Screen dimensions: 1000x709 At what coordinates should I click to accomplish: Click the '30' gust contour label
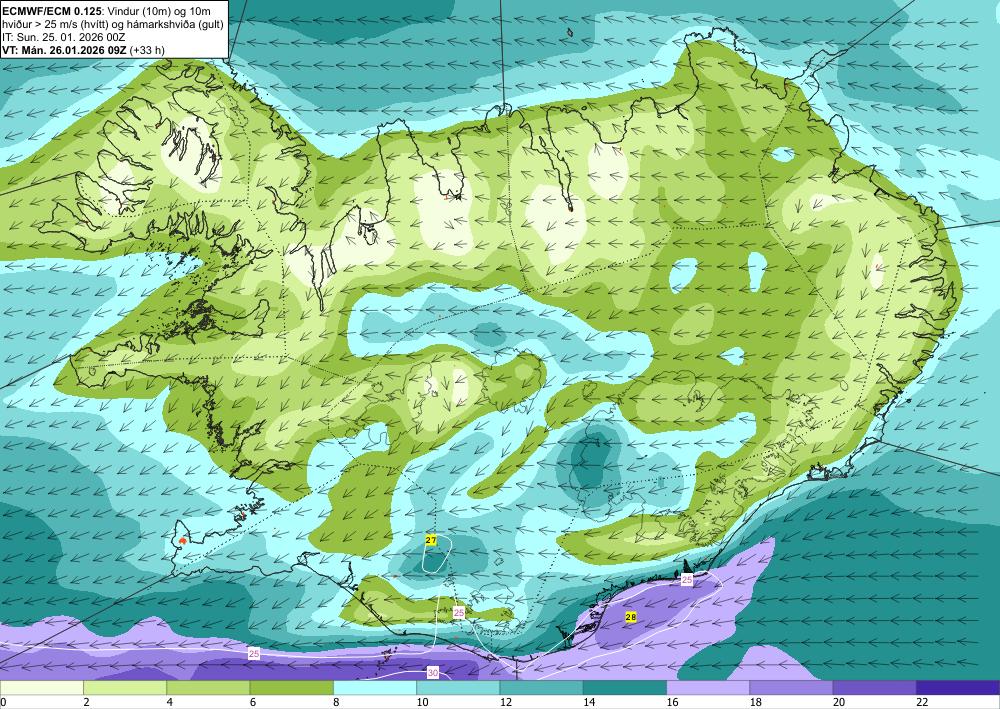[433, 673]
